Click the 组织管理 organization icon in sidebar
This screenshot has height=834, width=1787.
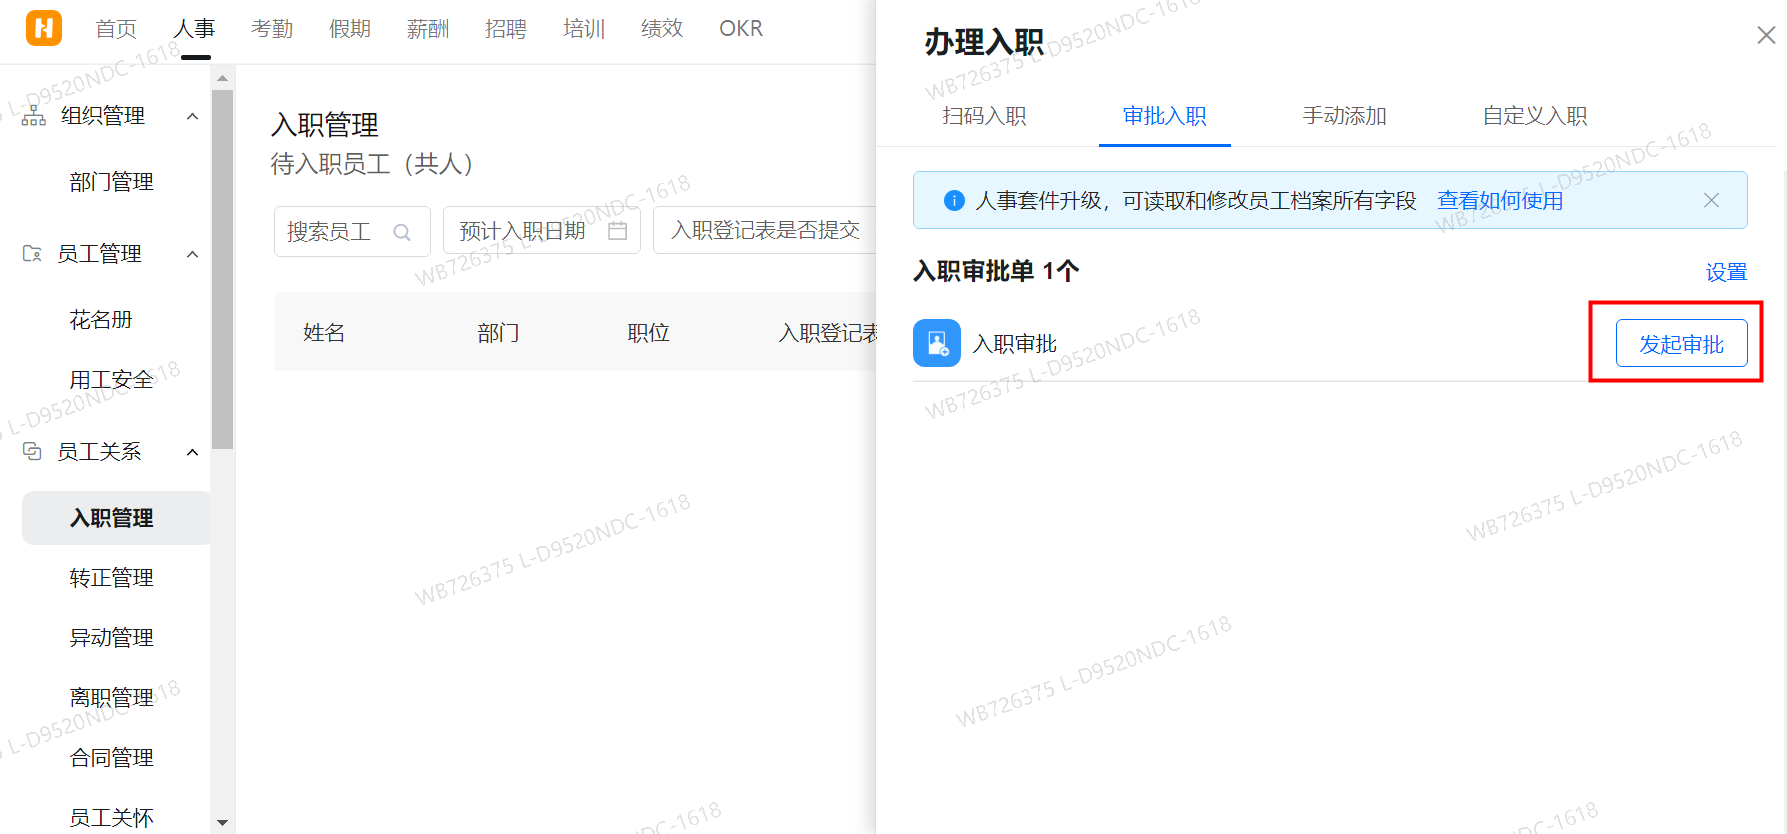tap(34, 116)
